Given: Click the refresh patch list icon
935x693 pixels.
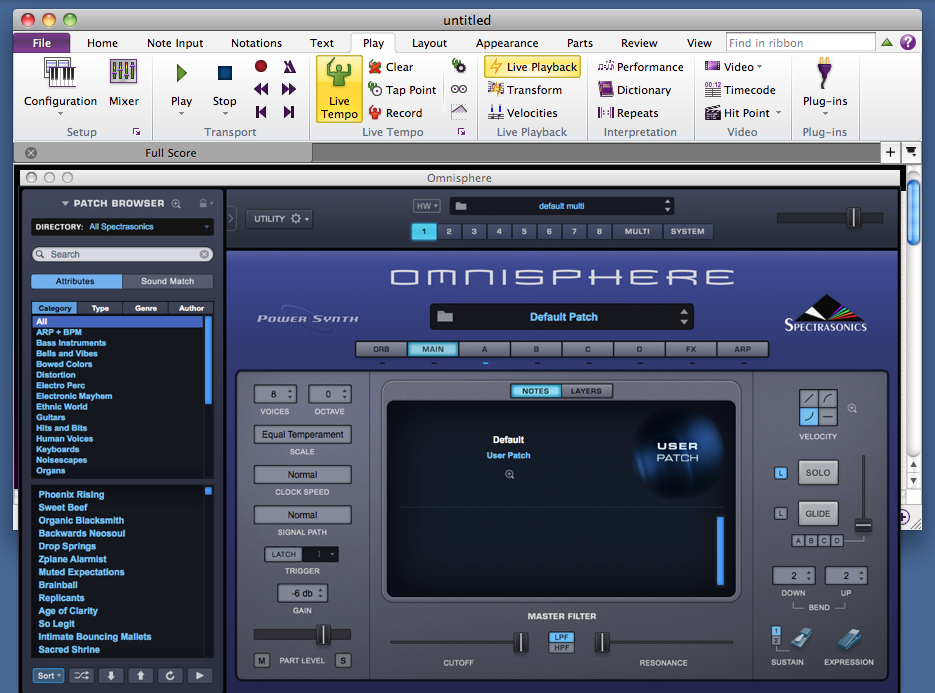Looking at the screenshot, I should tap(170, 676).
